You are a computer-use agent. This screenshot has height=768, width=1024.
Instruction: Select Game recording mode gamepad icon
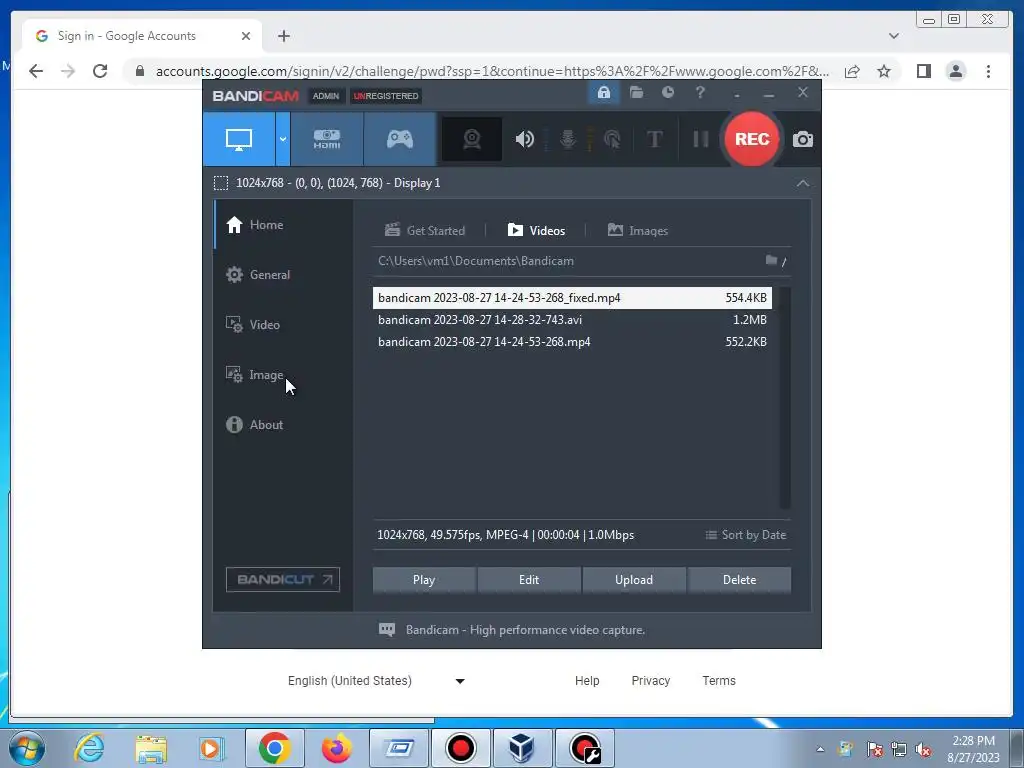coord(400,139)
